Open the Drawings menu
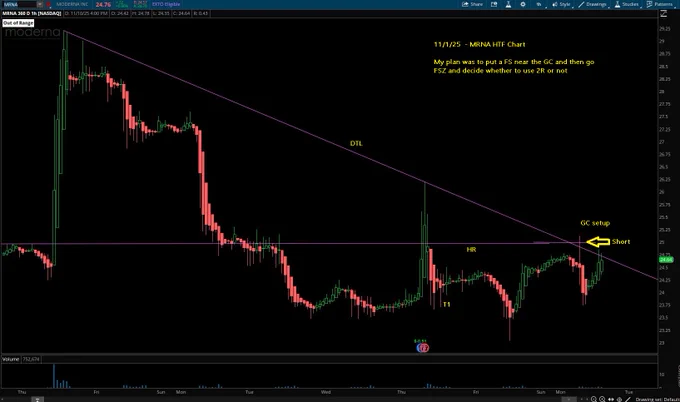680x402 pixels. 593,4
